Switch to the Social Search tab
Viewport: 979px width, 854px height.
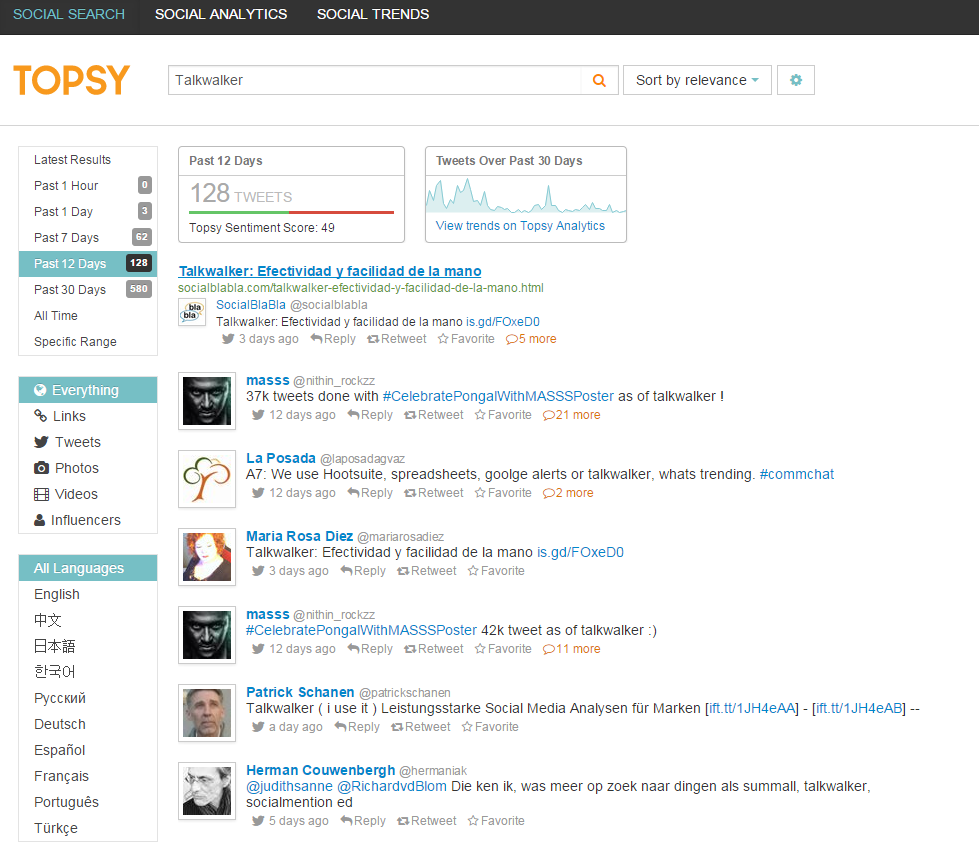pyautogui.click(x=69, y=14)
